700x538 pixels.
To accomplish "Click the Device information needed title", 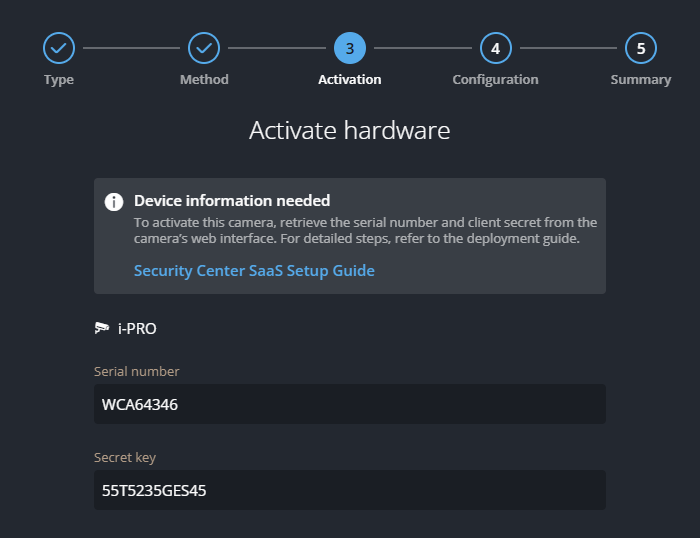I will pos(232,201).
